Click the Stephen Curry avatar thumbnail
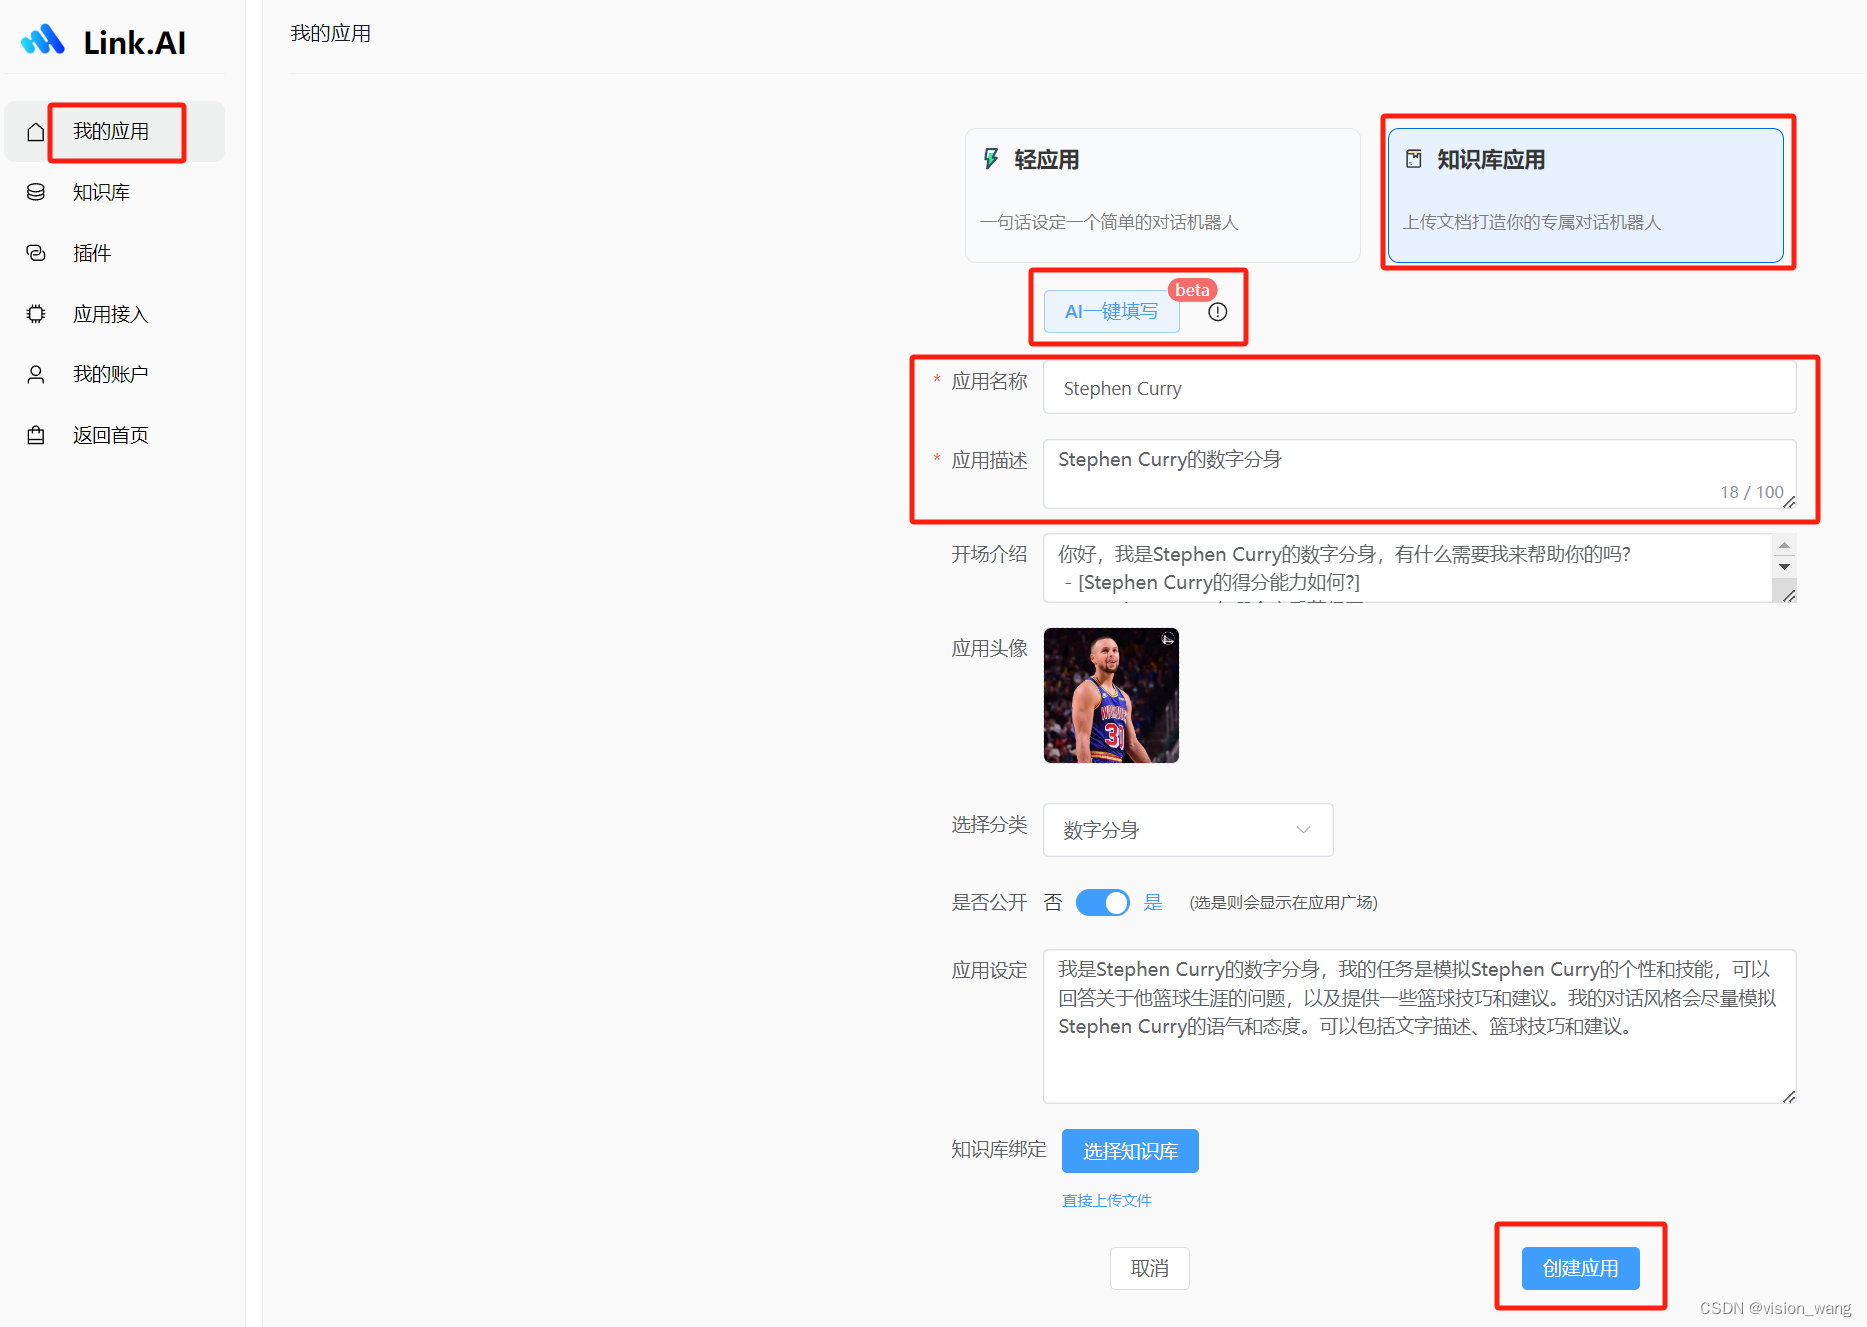The image size is (1867, 1327). click(1111, 695)
